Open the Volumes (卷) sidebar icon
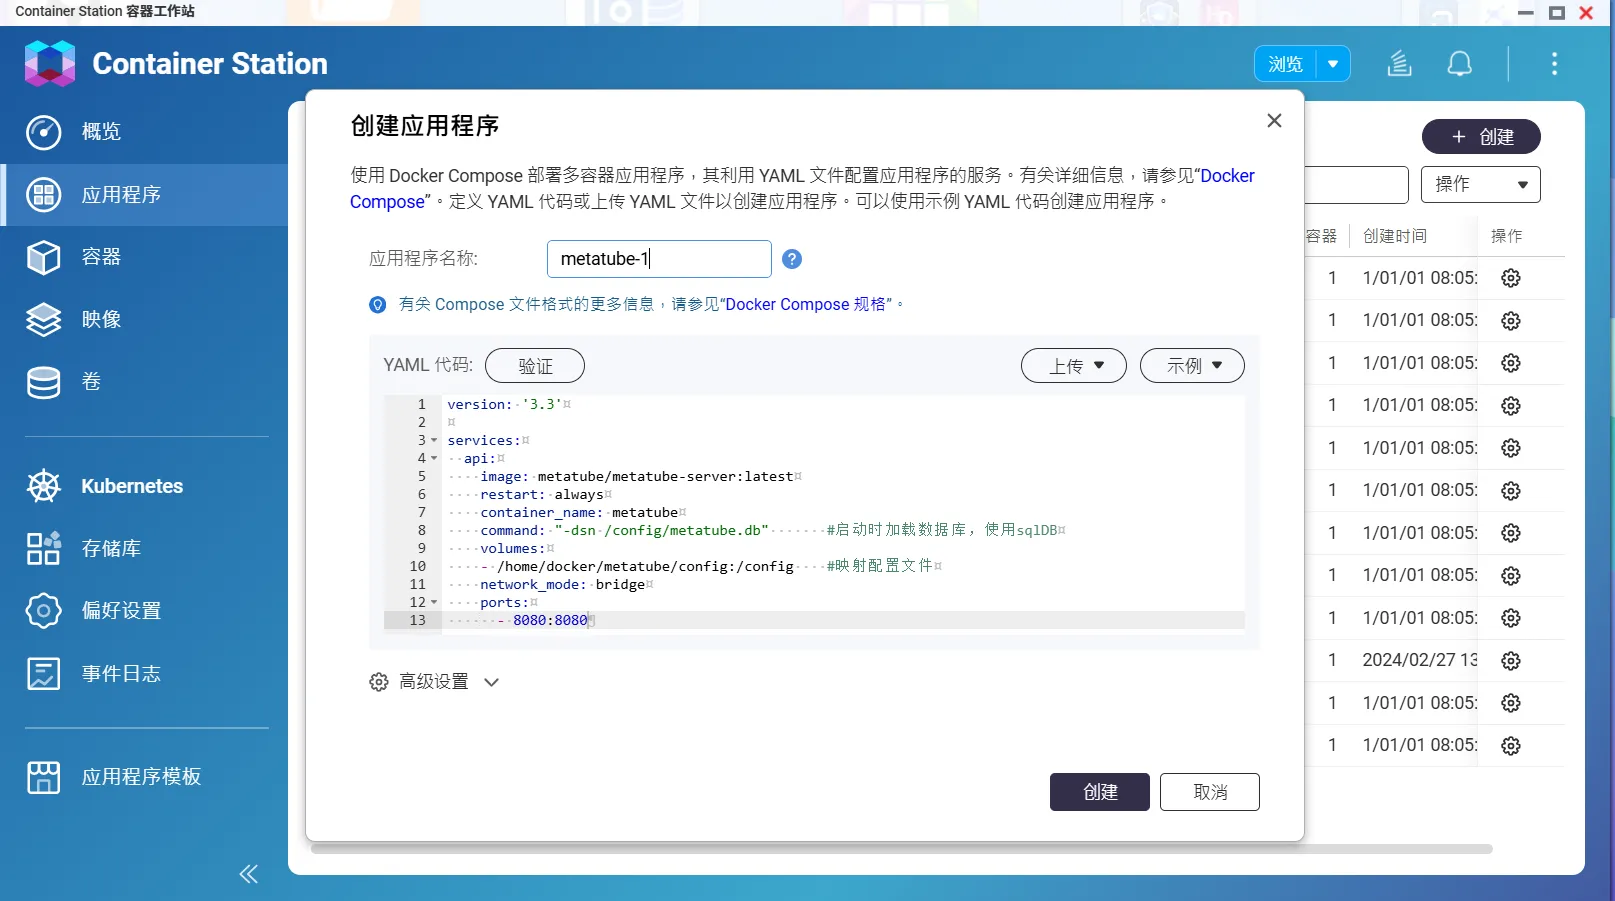Image resolution: width=1615 pixels, height=901 pixels. tap(43, 381)
